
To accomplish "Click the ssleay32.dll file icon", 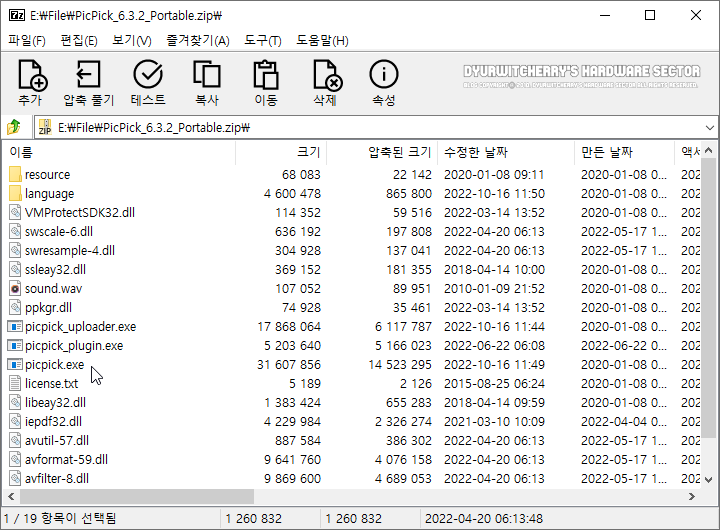I will (x=15, y=270).
